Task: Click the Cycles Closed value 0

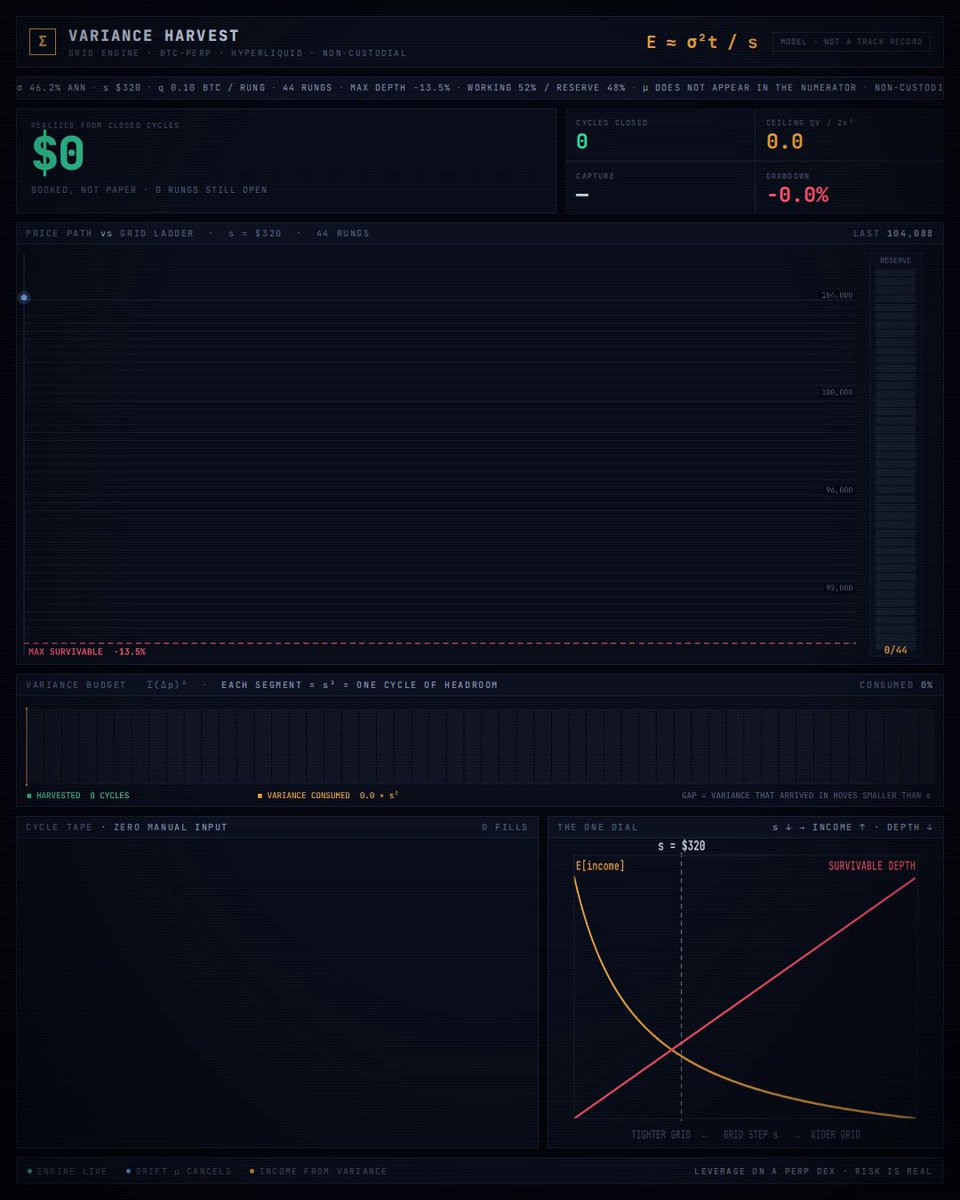Action: point(582,142)
